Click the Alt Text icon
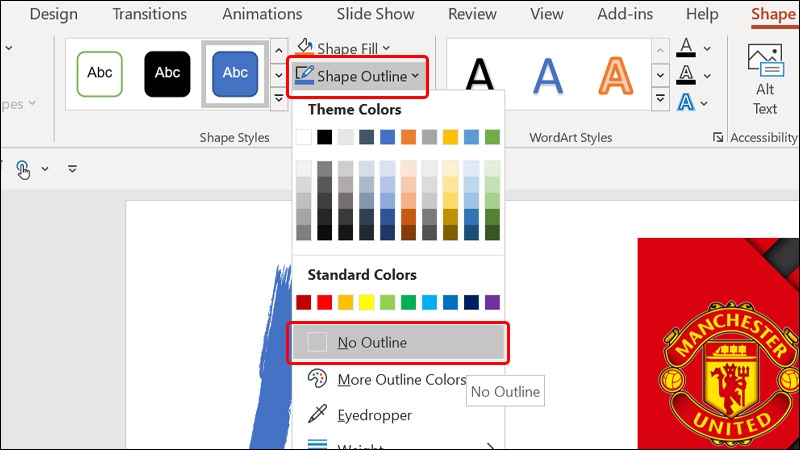800x450 pixels. [764, 57]
